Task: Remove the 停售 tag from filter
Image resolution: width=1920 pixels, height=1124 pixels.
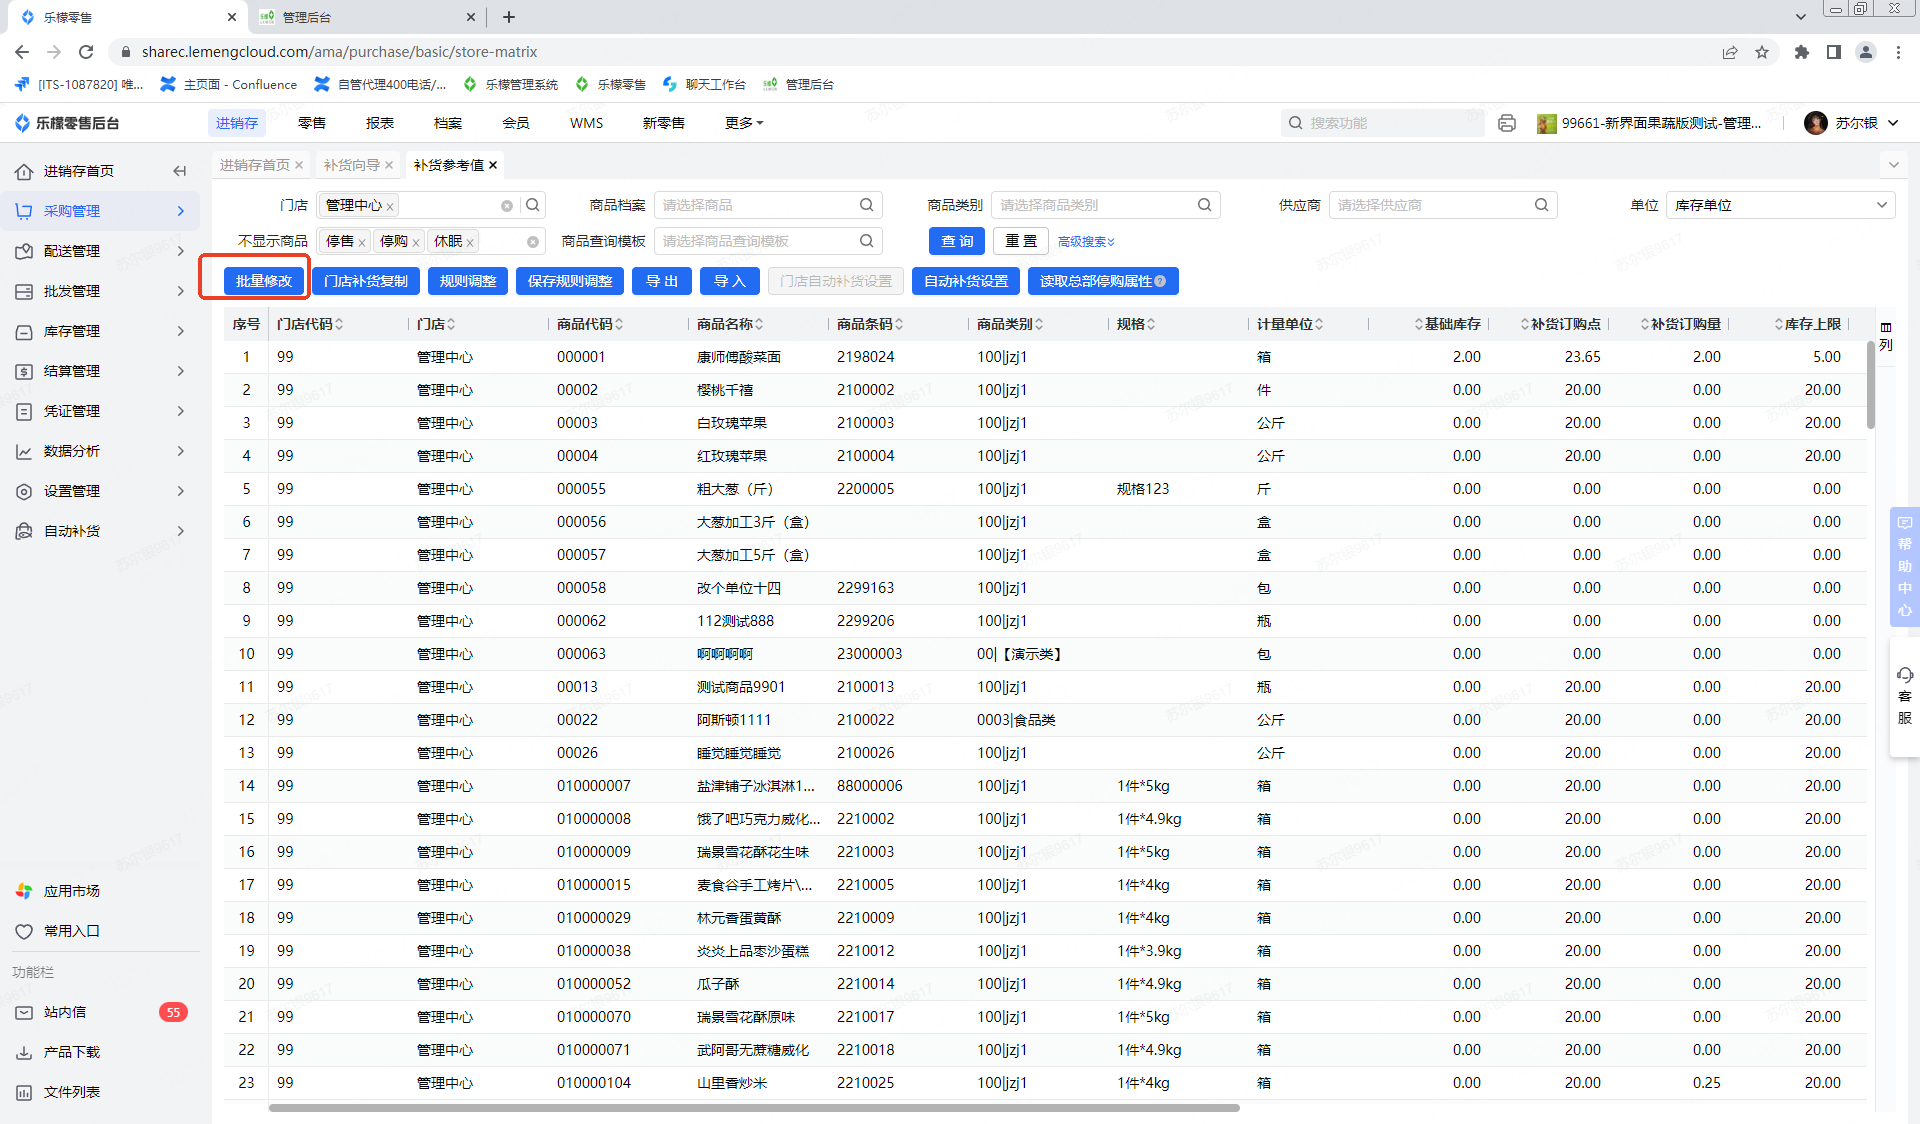Action: click(x=362, y=242)
